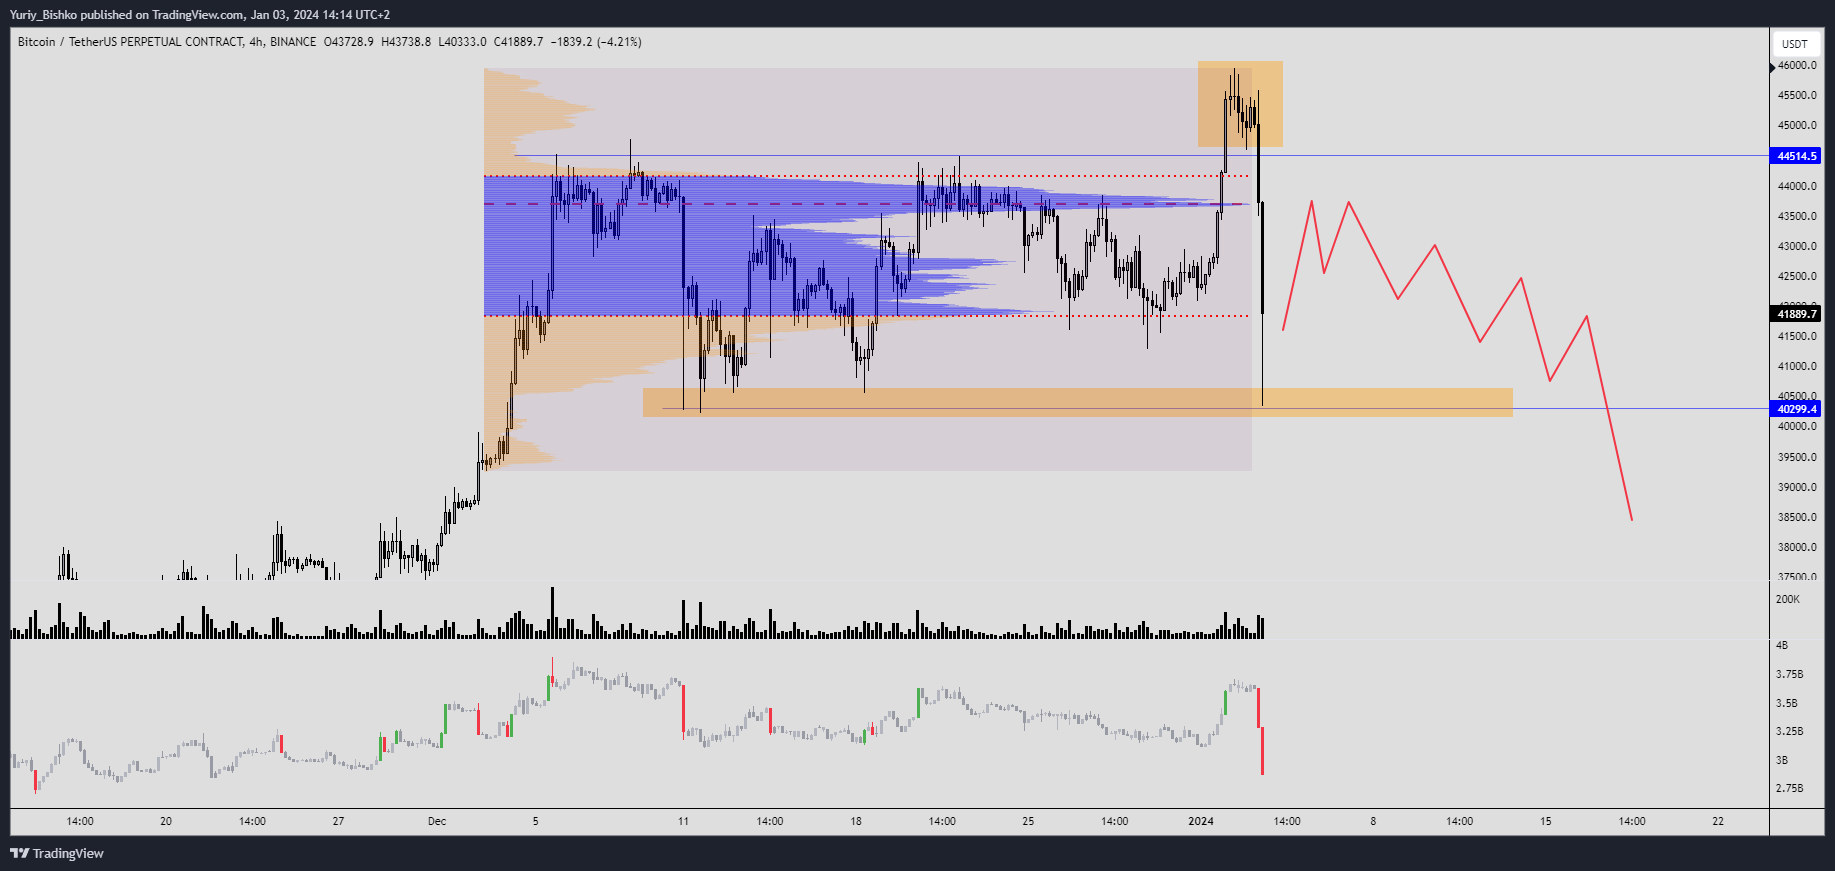Viewport: 1835px width, 871px height.
Task: Click the 44000.0 price axis tick
Action: click(x=1797, y=187)
